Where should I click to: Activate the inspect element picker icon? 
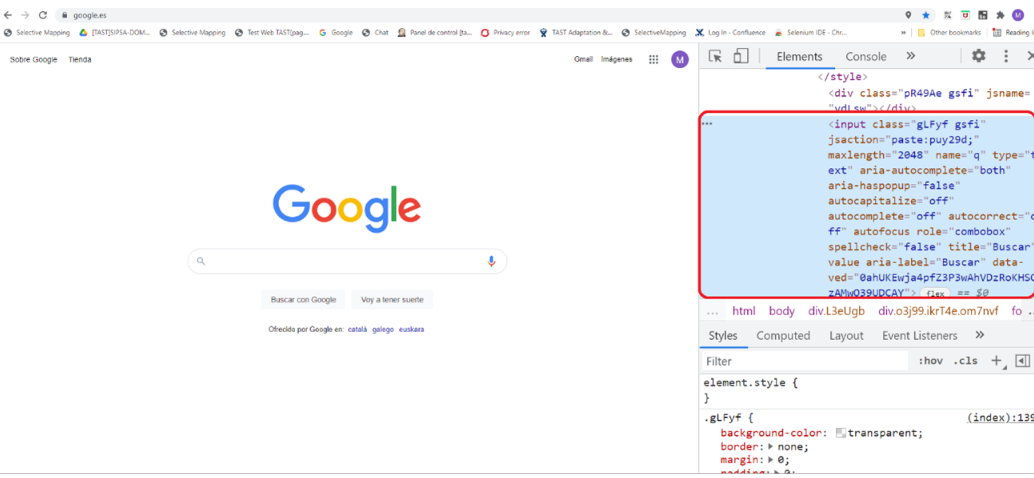[x=716, y=57]
